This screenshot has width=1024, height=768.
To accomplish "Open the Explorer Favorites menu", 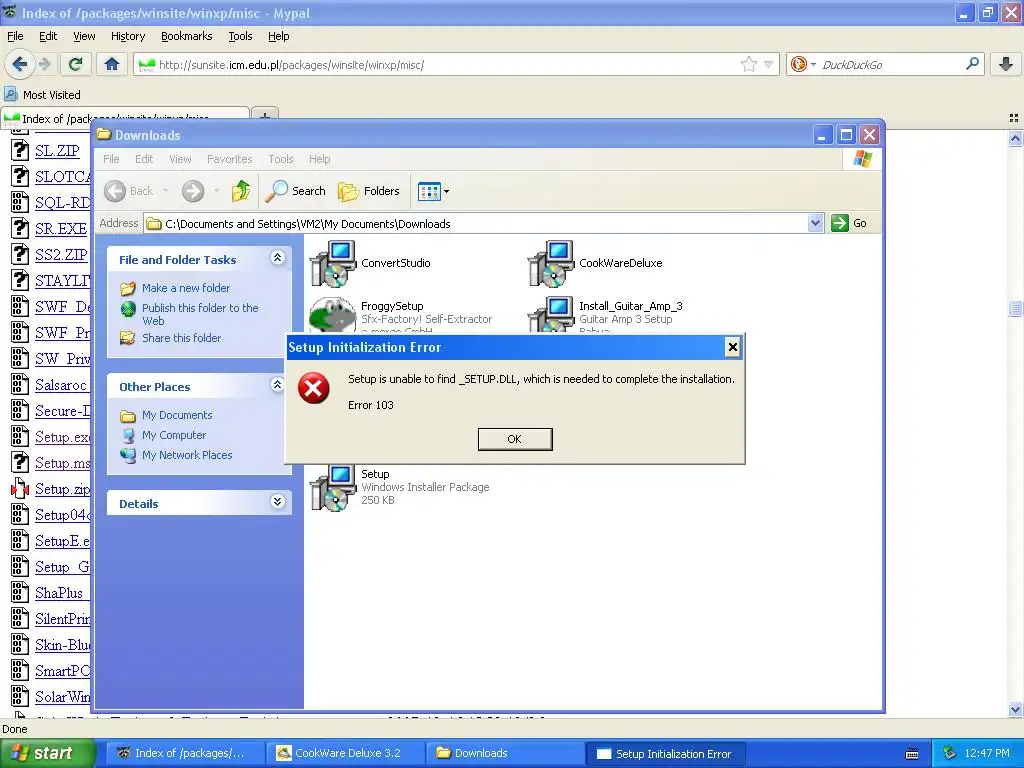I will click(x=229, y=159).
